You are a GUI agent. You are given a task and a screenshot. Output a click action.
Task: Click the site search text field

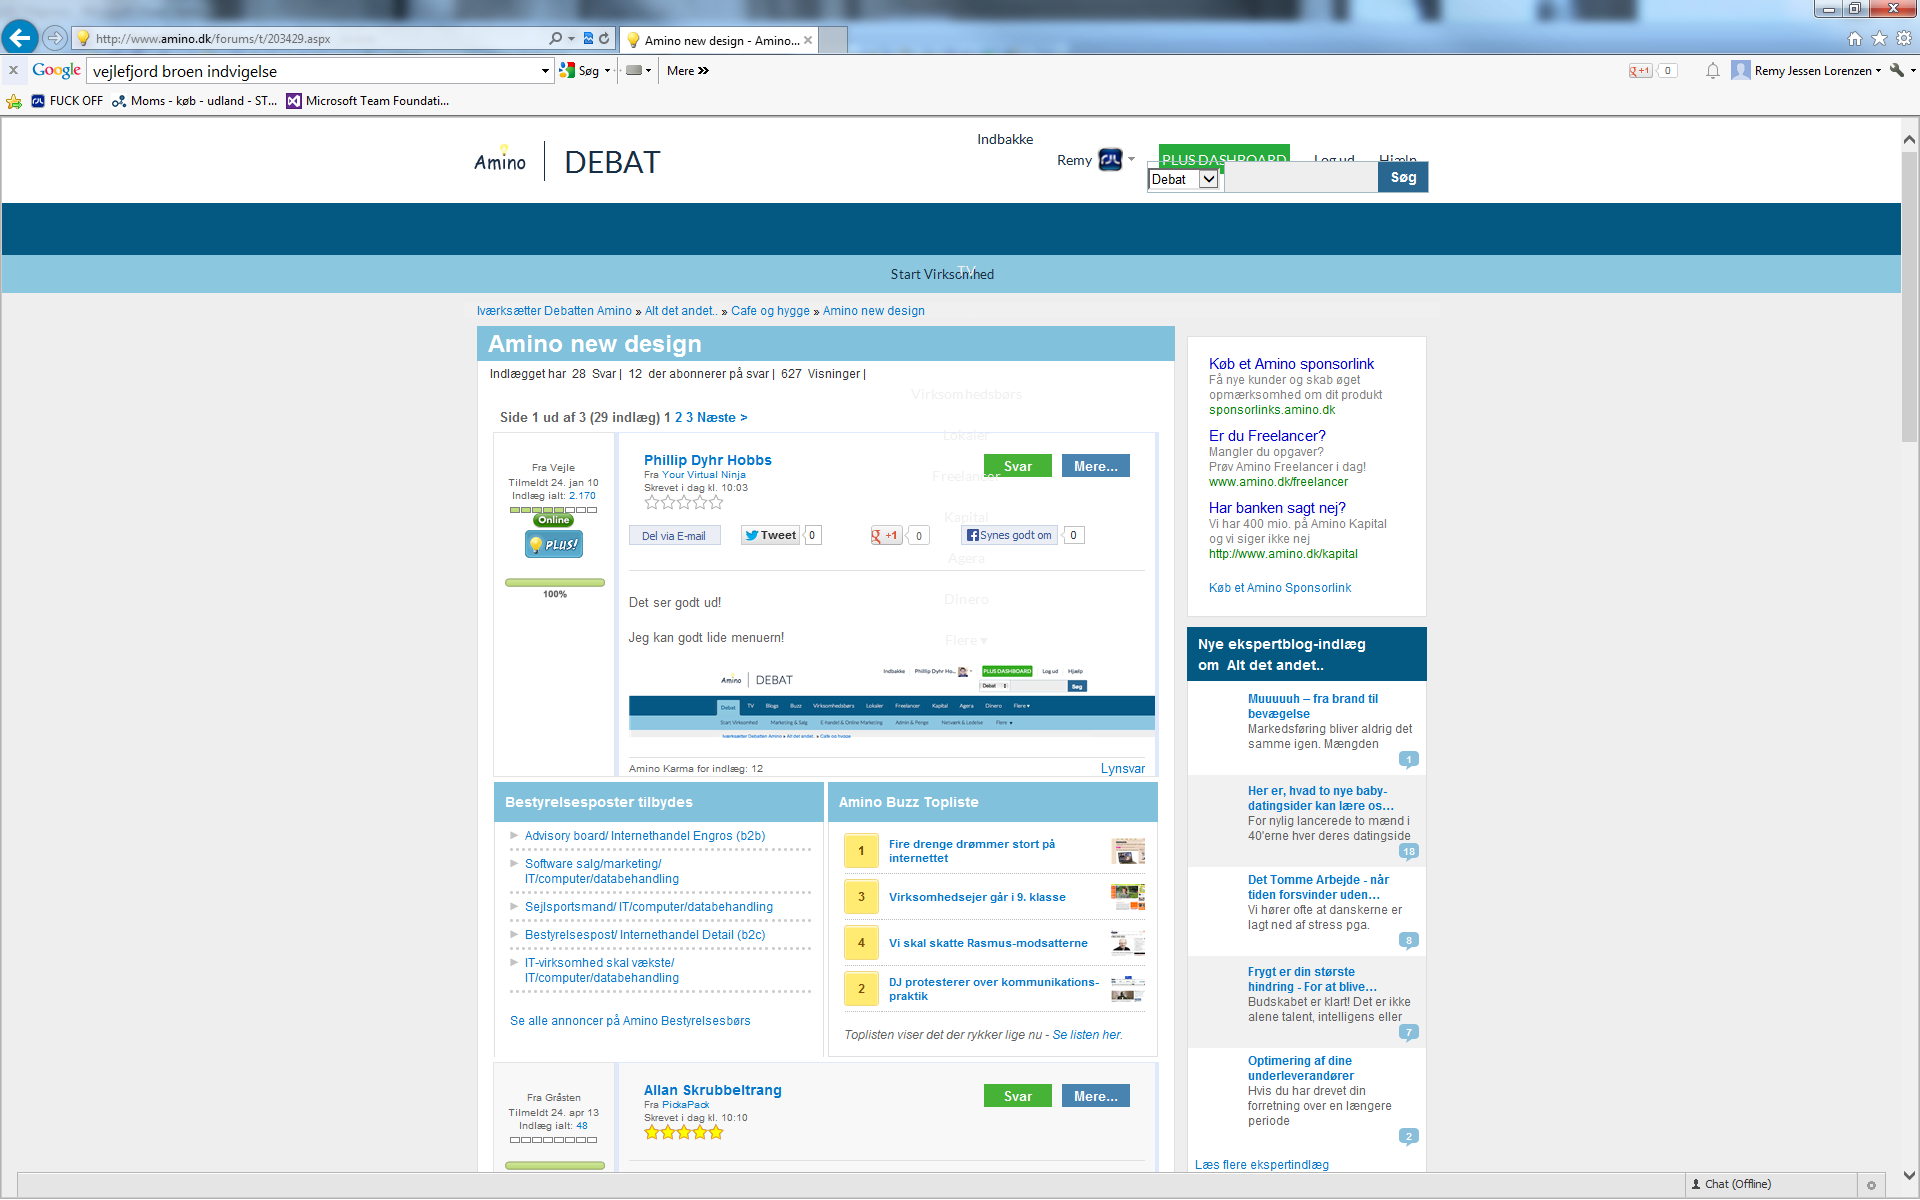tap(1301, 178)
